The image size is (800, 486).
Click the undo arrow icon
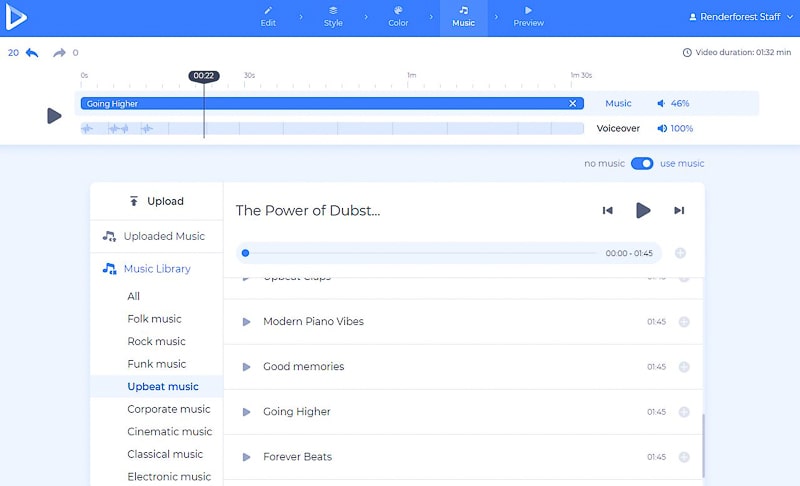tap(32, 53)
